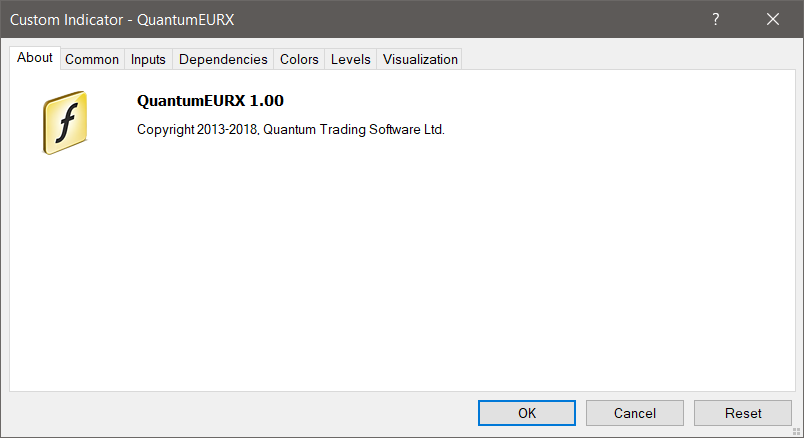The width and height of the screenshot is (804, 438).
Task: Click the dialog resize grip corner
Action: click(x=796, y=432)
